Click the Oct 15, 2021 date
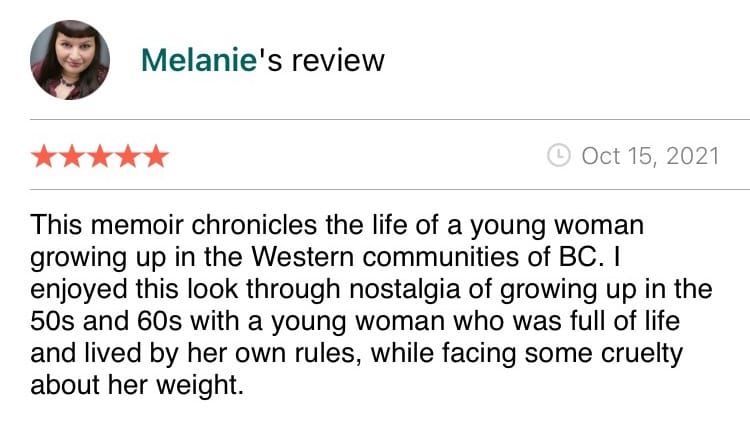 coord(651,156)
